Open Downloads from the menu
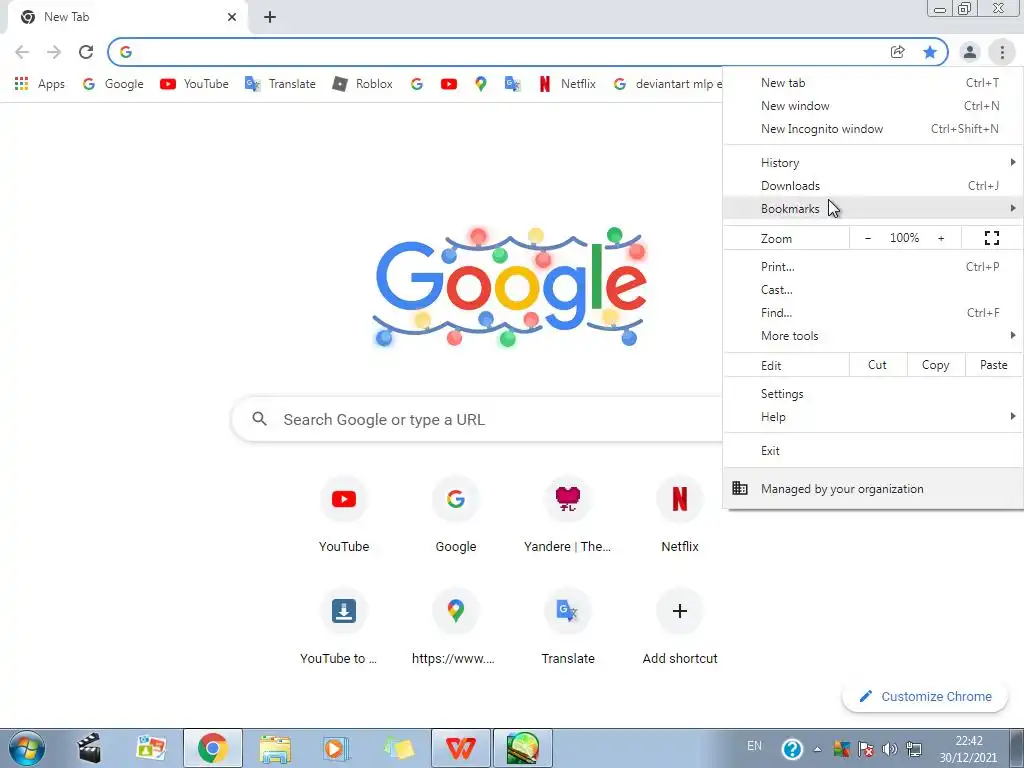 point(873,185)
